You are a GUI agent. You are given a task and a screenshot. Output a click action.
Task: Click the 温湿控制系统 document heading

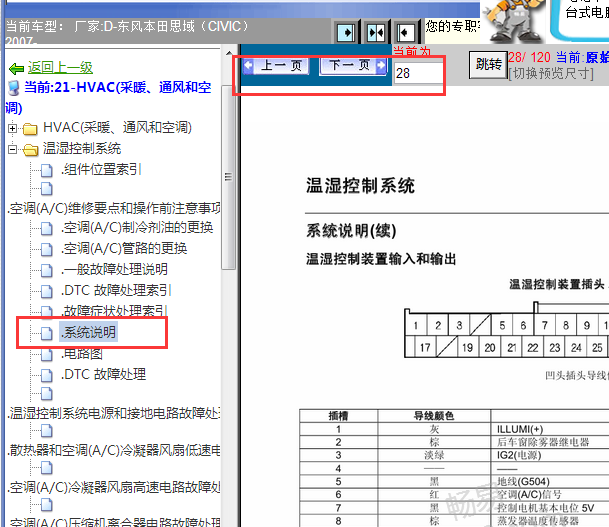pyautogui.click(x=360, y=185)
